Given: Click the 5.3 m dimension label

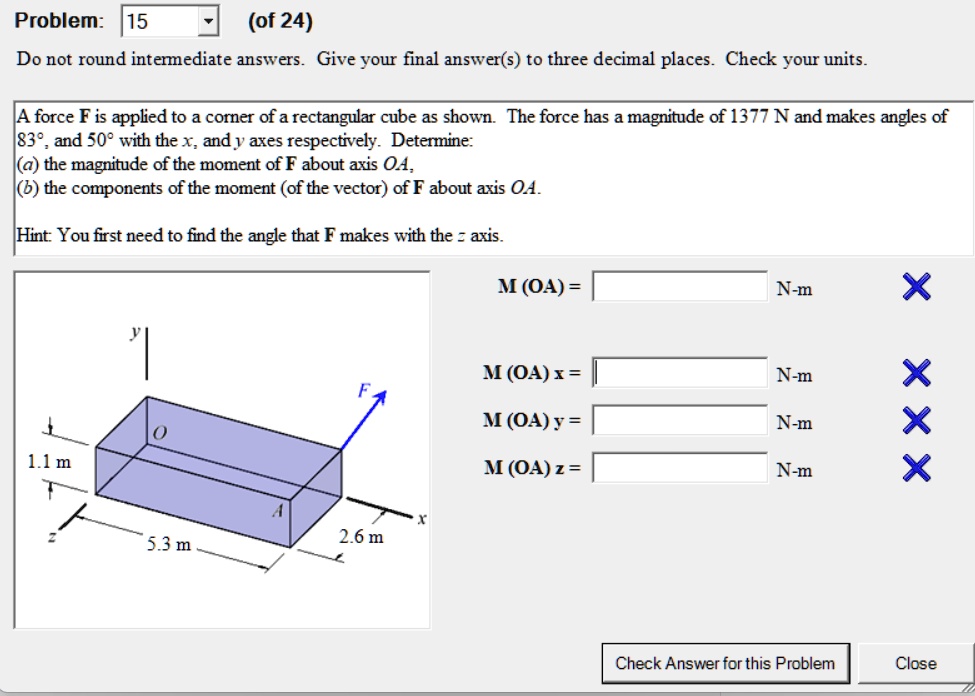Looking at the screenshot, I should pyautogui.click(x=169, y=545).
